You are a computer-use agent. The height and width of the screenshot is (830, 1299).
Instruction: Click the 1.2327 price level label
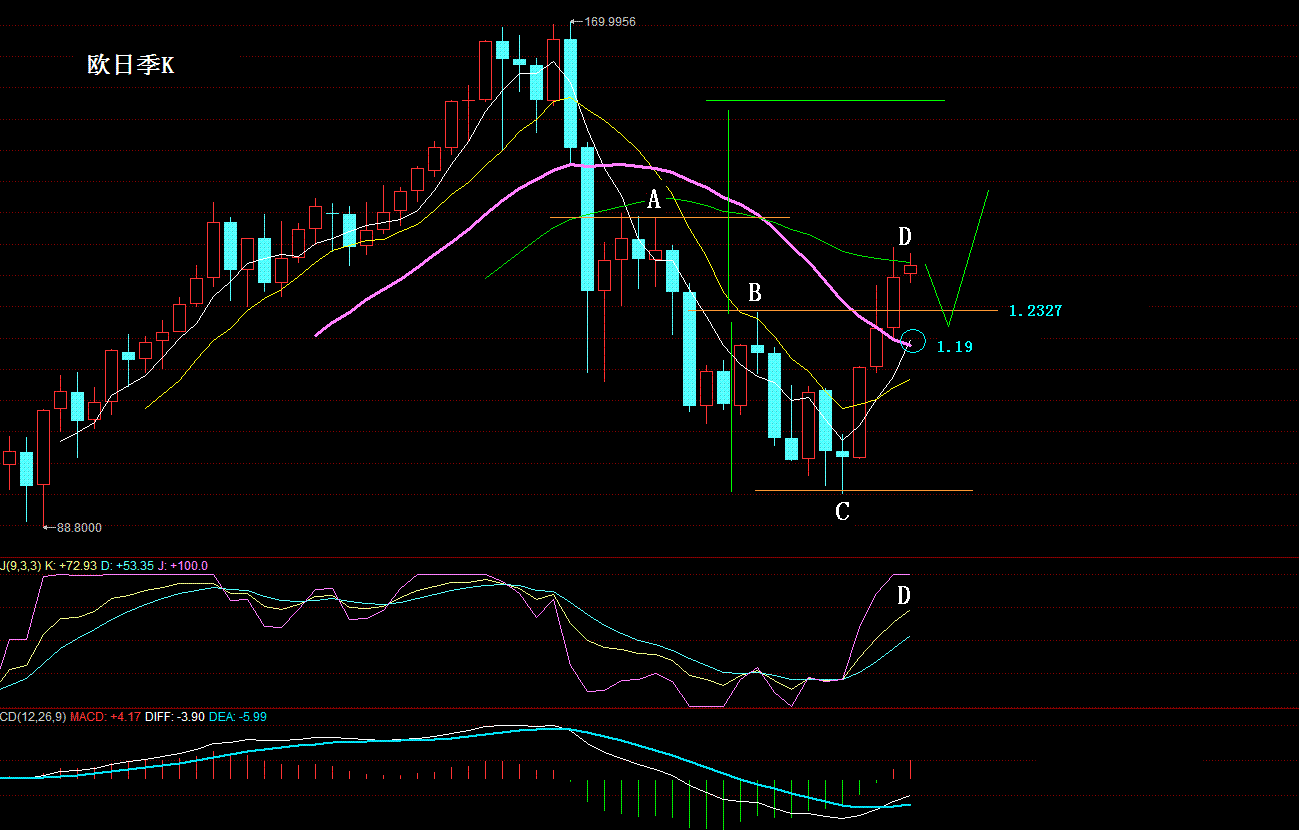pos(1035,311)
